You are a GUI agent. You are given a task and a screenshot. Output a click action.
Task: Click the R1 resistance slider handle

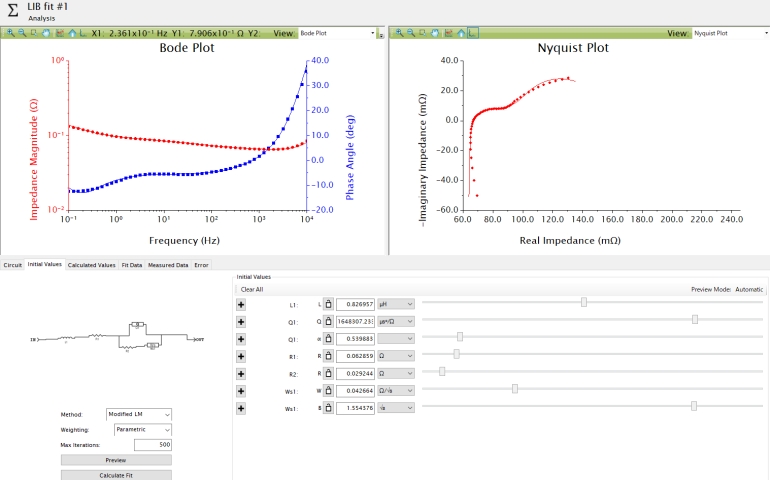point(456,354)
